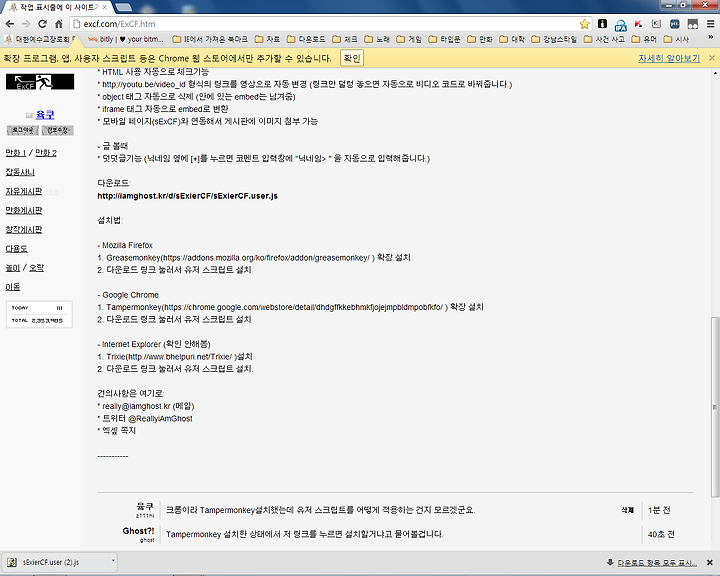Reload the current page
This screenshot has width=720, height=576.
tap(43, 24)
